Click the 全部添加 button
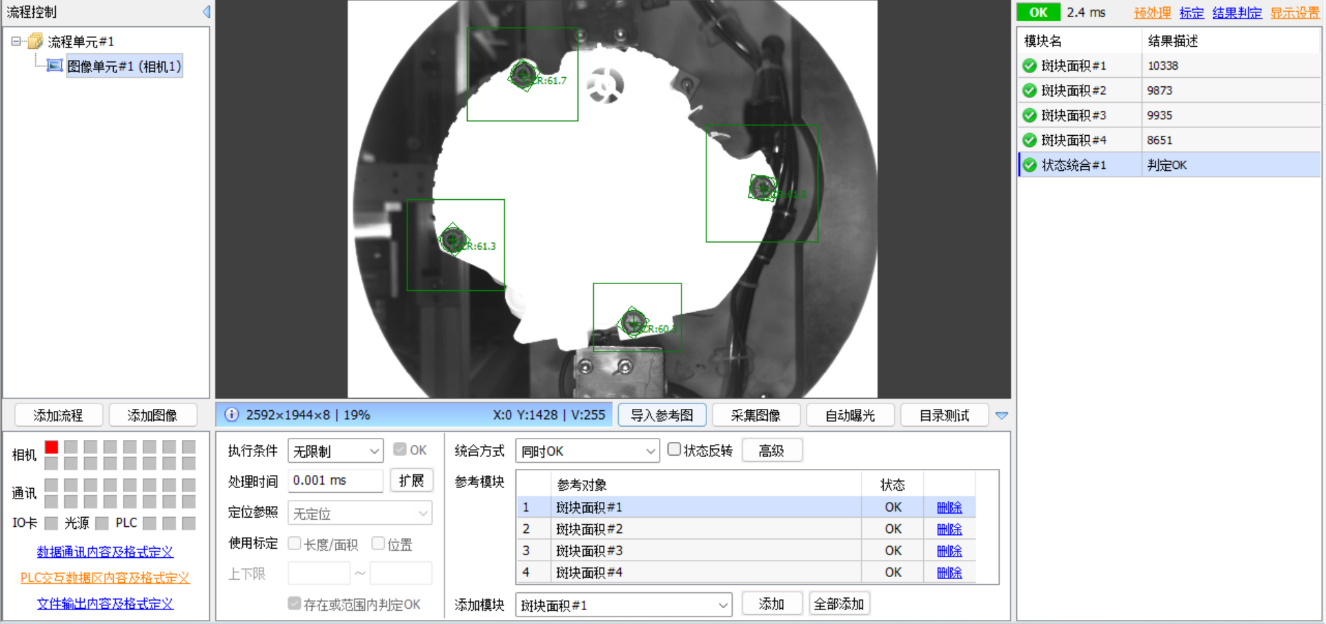 pos(839,604)
